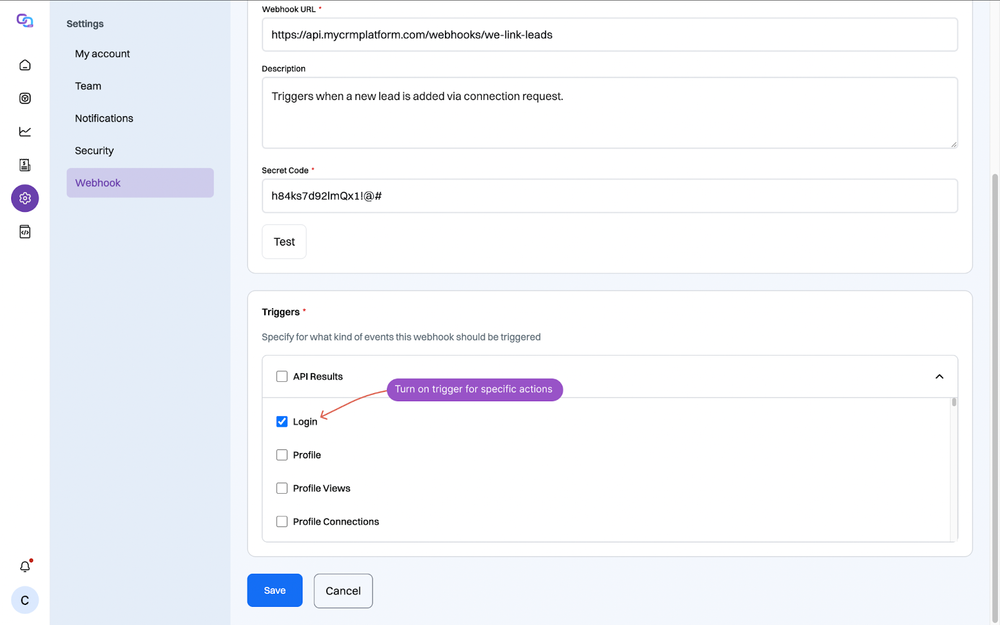Click the Webhook URL input field
Image resolution: width=1000 pixels, height=625 pixels.
point(609,33)
